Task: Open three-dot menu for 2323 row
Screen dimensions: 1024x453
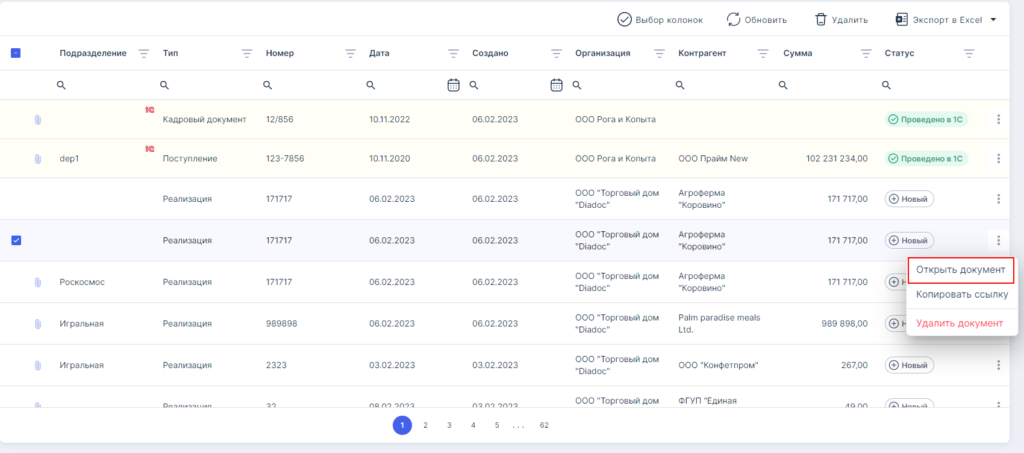Action: (998, 365)
